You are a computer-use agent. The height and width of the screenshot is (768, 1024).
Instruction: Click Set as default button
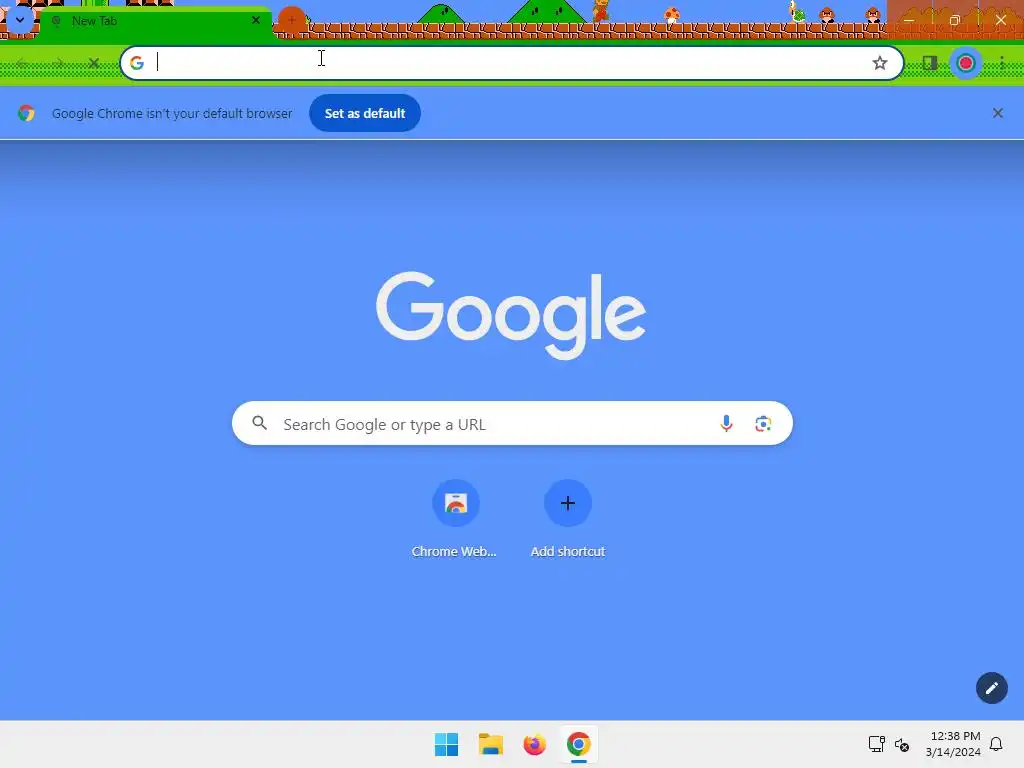point(364,113)
